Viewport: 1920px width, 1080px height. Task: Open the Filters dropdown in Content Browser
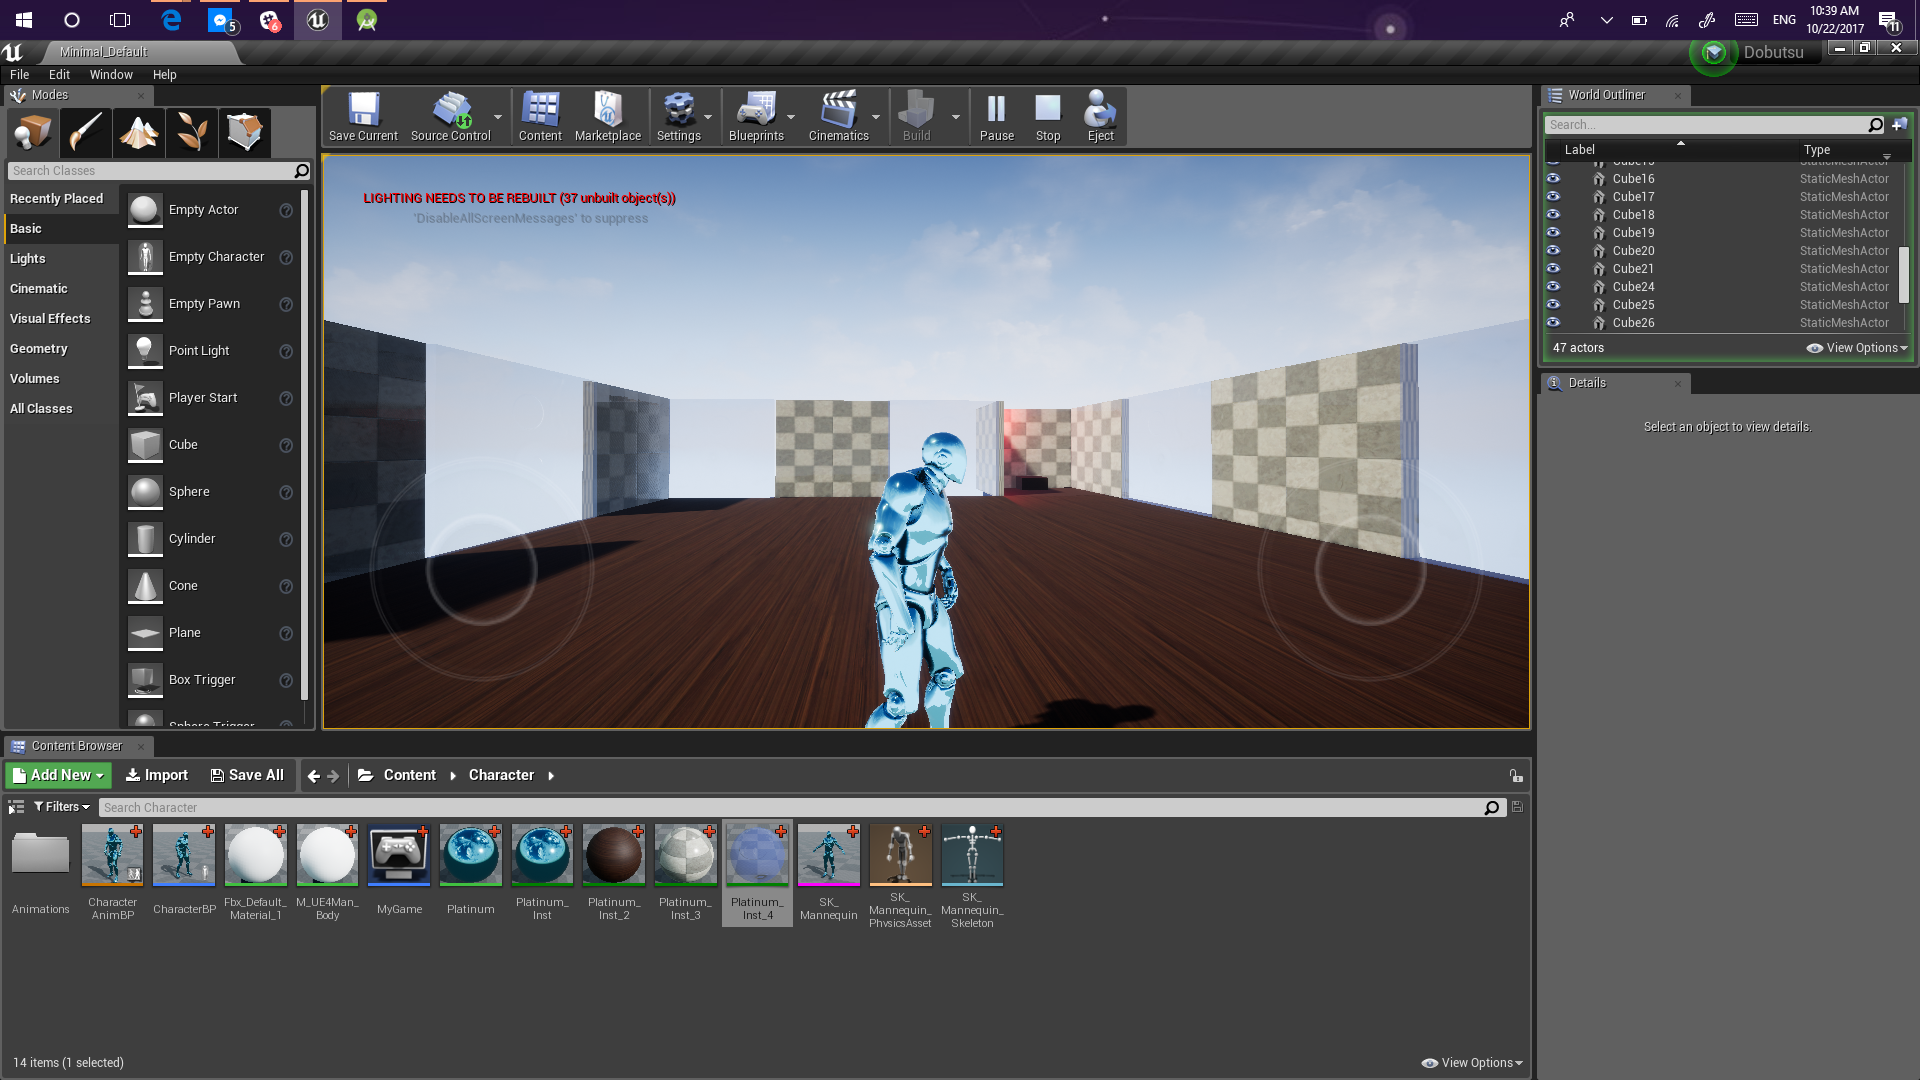point(62,807)
